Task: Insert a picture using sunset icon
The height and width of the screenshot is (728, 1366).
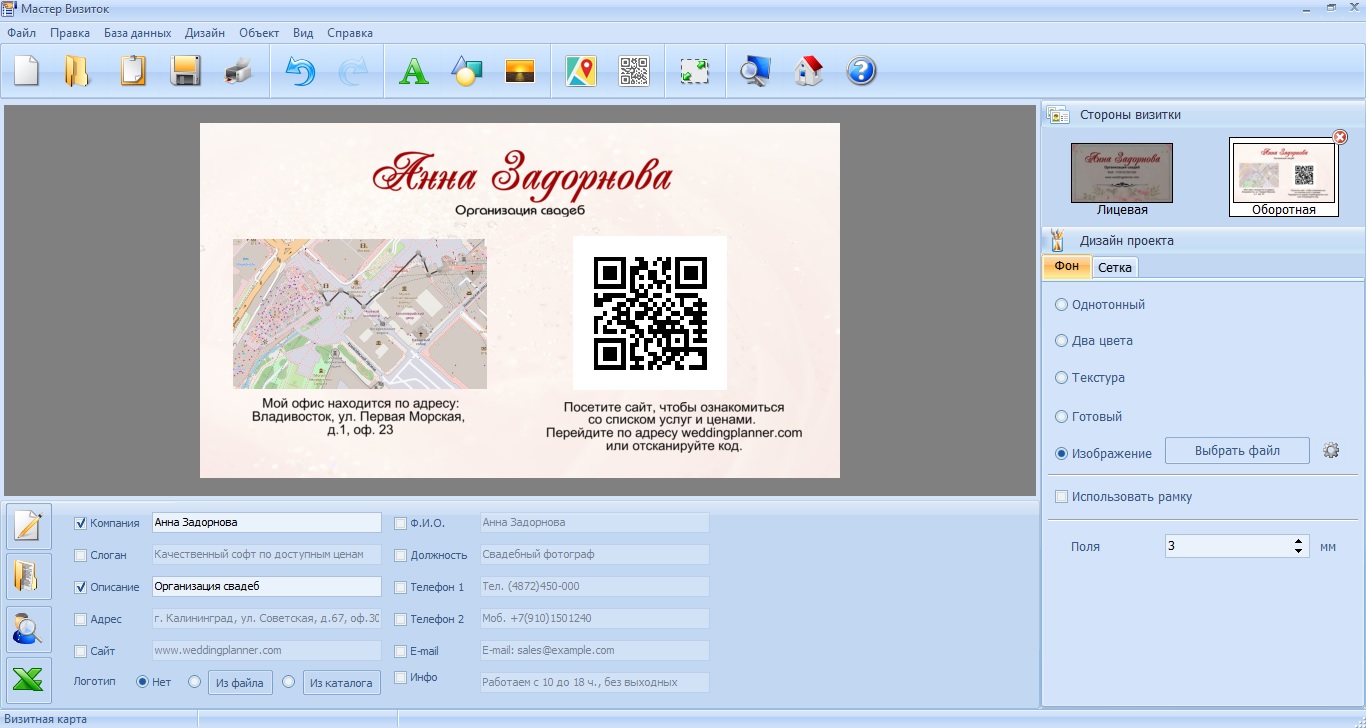Action: pyautogui.click(x=520, y=71)
